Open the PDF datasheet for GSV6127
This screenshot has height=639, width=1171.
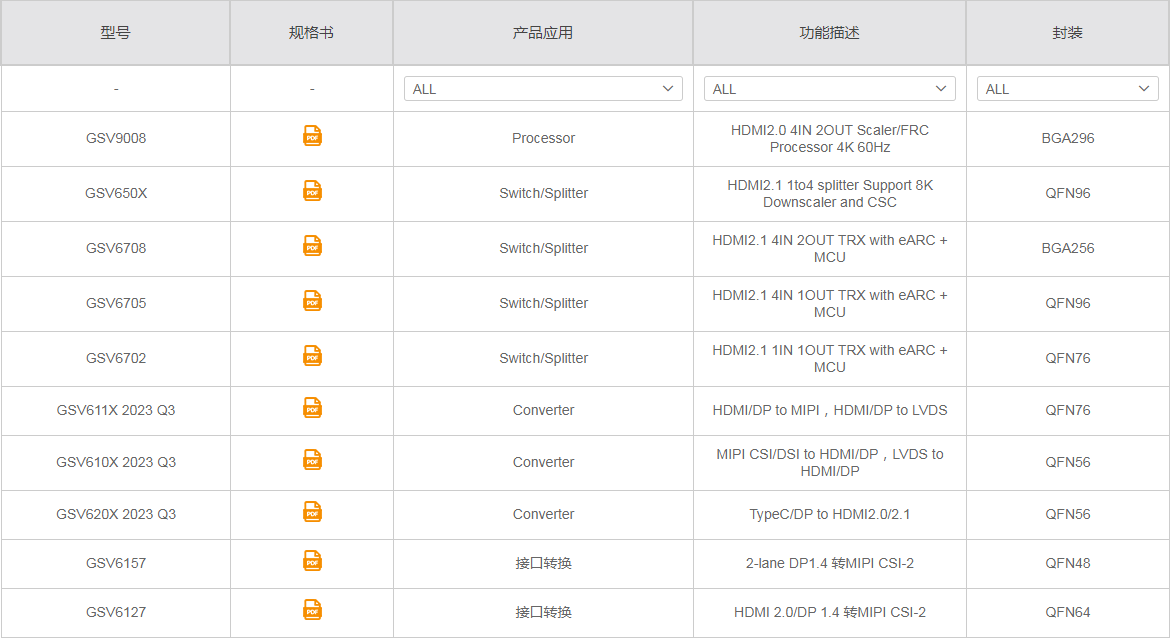tap(312, 610)
